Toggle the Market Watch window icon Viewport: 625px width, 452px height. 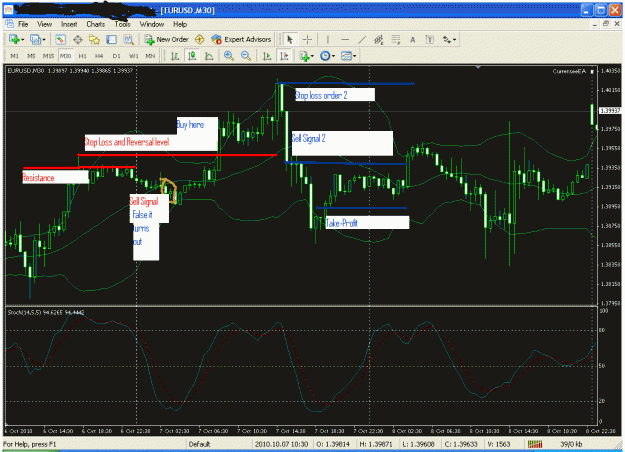tap(60, 39)
